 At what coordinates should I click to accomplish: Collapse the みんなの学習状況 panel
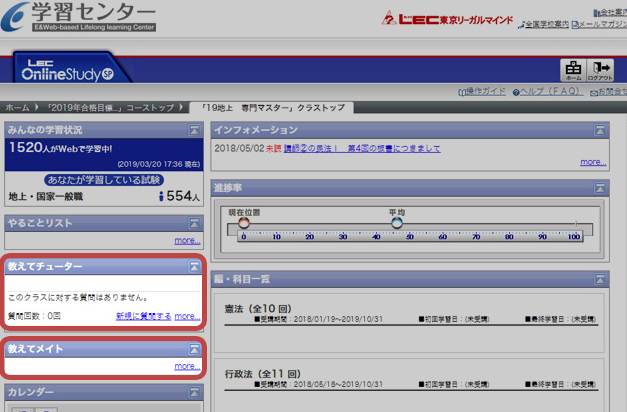point(194,130)
